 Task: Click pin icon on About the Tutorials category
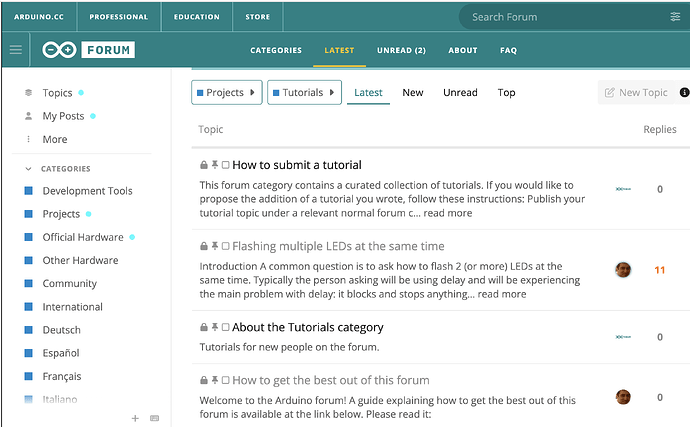(215, 327)
